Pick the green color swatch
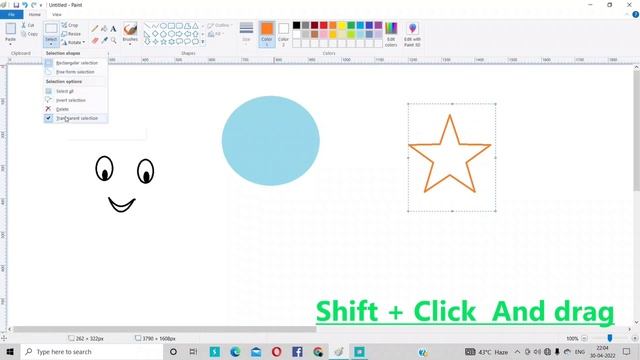The height and width of the screenshot is (360, 640). pos(351,25)
